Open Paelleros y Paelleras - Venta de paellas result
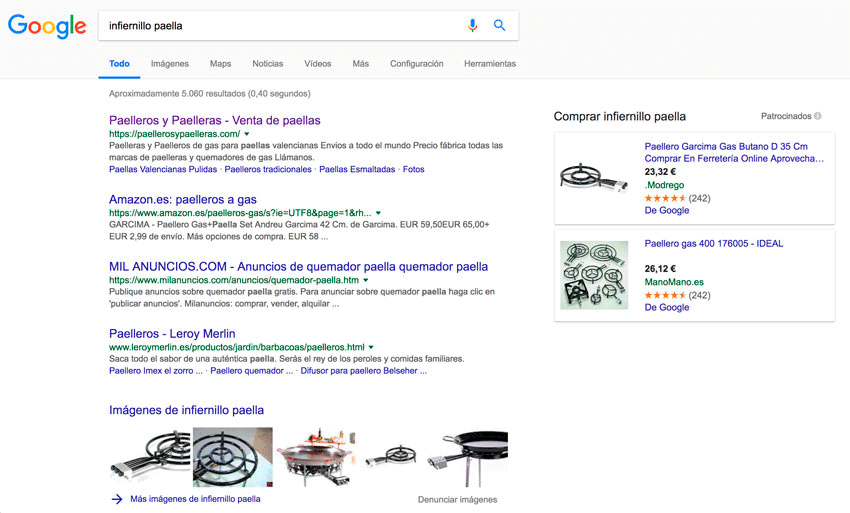850x513 pixels. point(215,120)
